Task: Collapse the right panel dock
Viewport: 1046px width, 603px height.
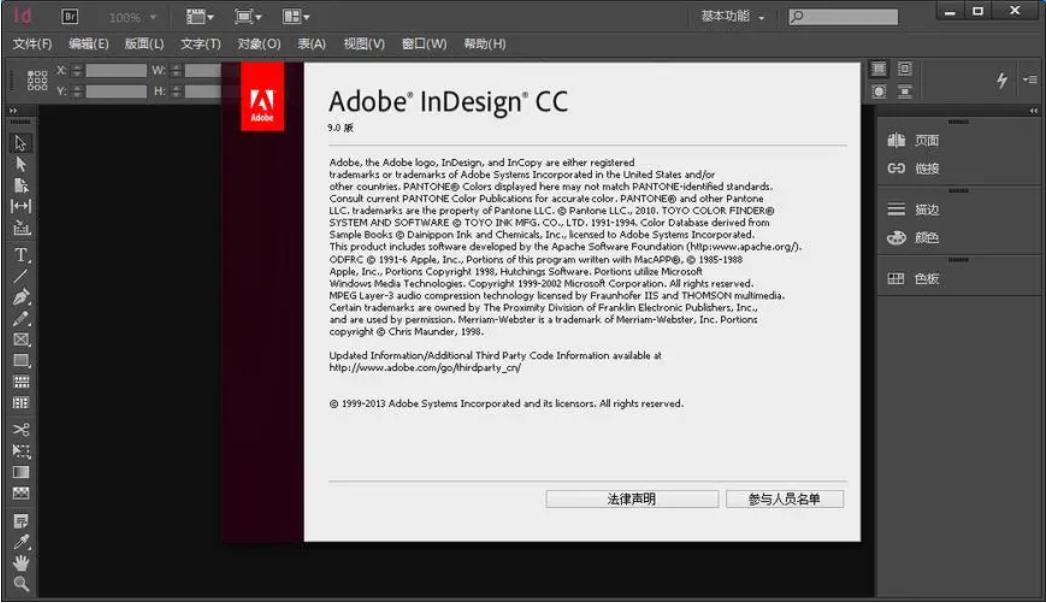Action: point(1035,108)
